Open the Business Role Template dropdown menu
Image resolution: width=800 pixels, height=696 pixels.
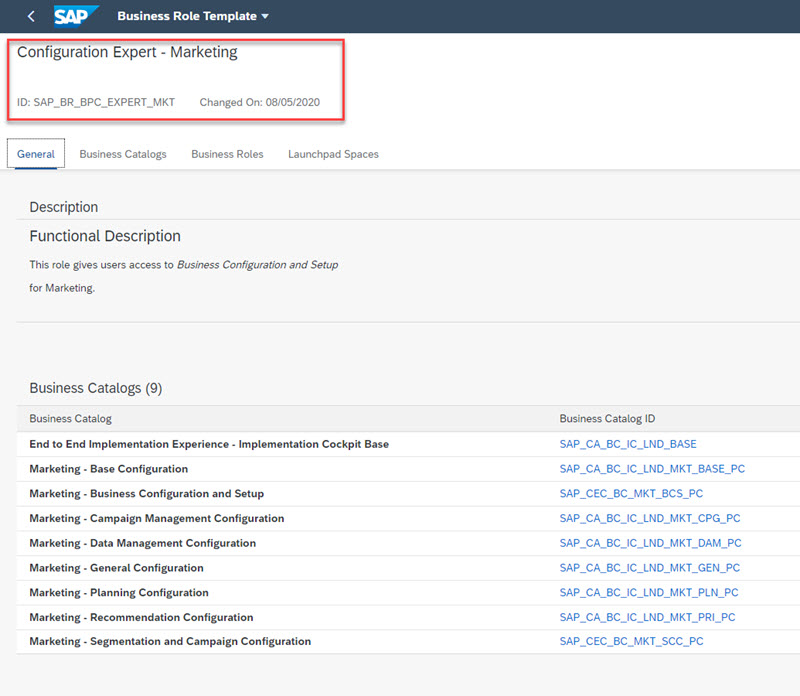tap(193, 16)
